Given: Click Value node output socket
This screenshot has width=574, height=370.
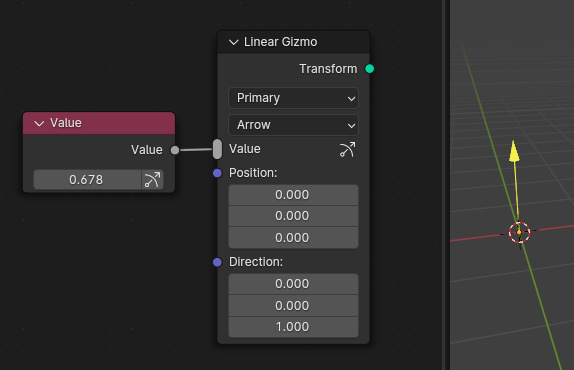Looking at the screenshot, I should [175, 150].
